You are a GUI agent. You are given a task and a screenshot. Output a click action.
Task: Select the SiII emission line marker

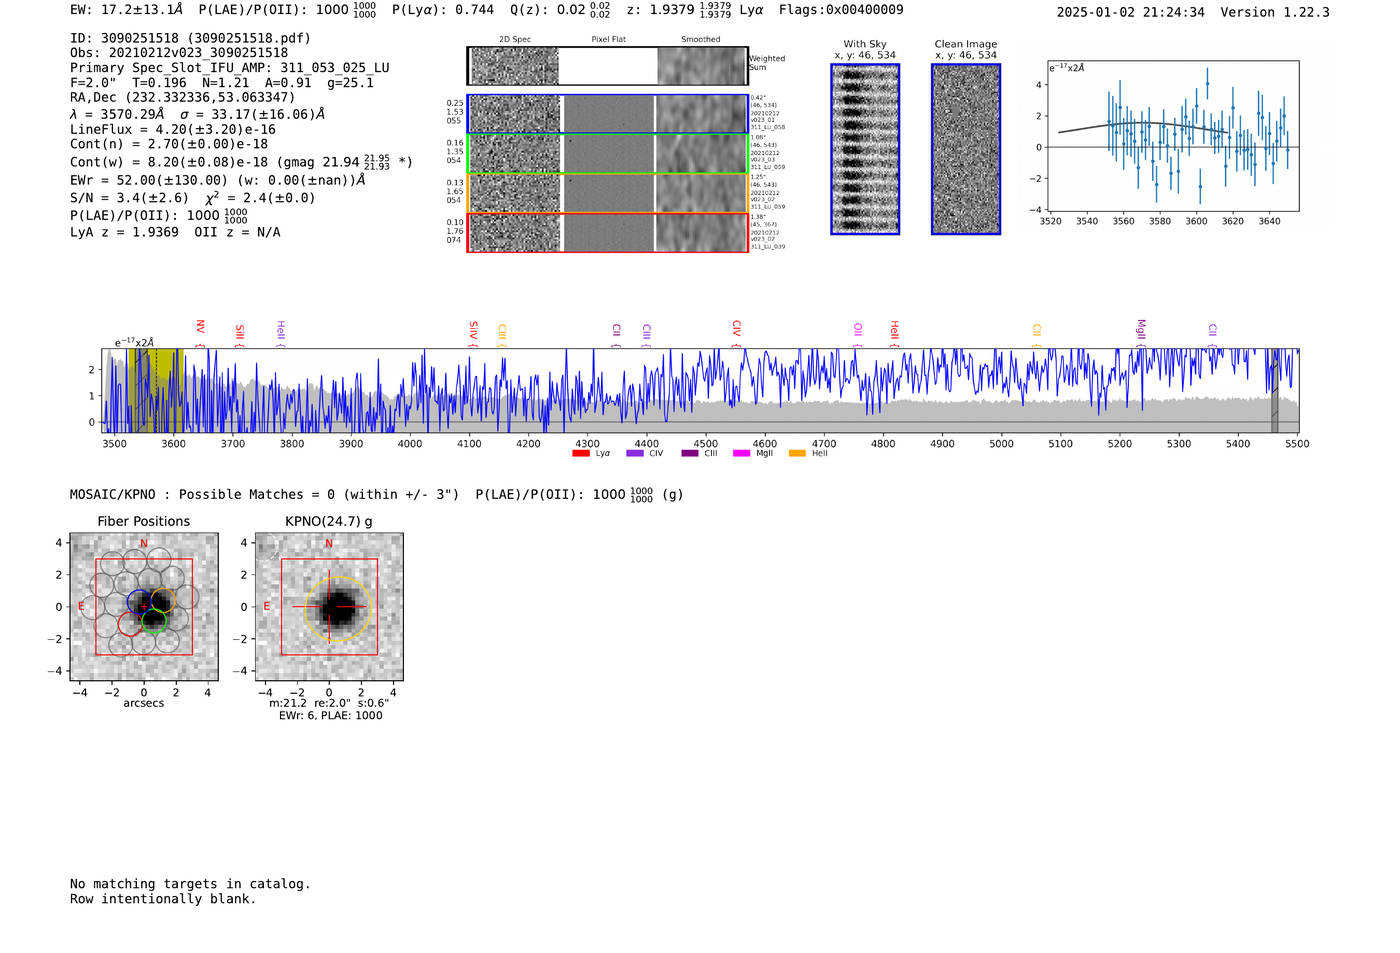pos(240,335)
